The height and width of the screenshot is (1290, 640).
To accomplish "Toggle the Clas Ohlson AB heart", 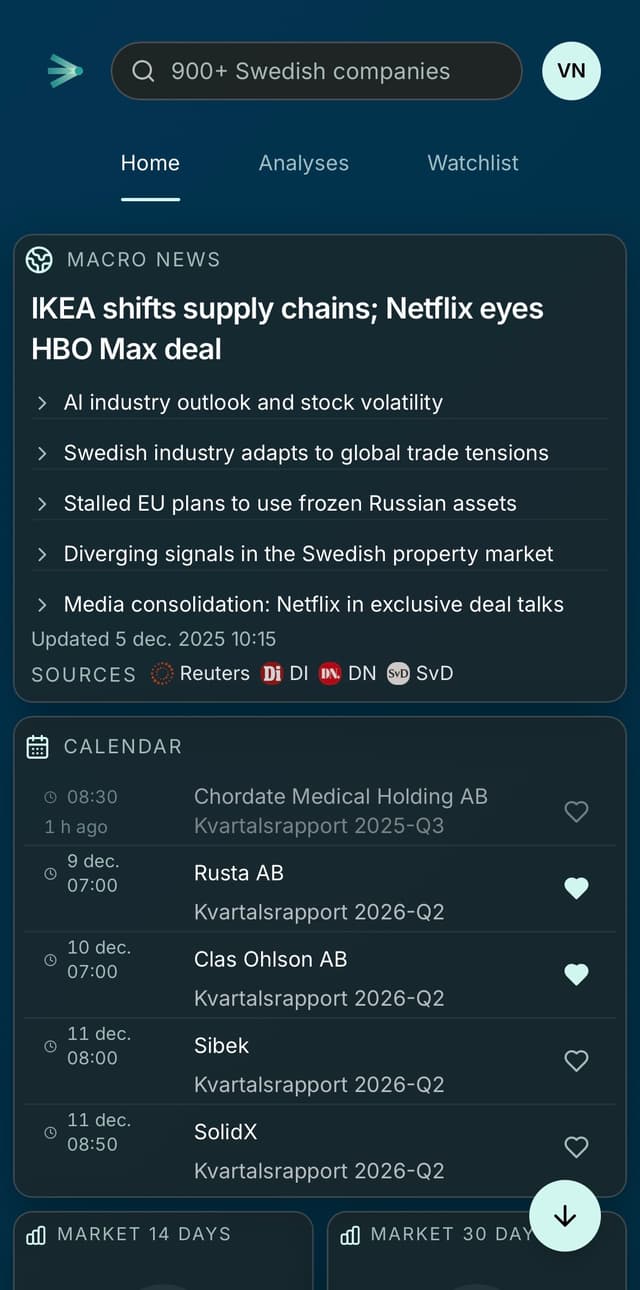I will point(576,974).
